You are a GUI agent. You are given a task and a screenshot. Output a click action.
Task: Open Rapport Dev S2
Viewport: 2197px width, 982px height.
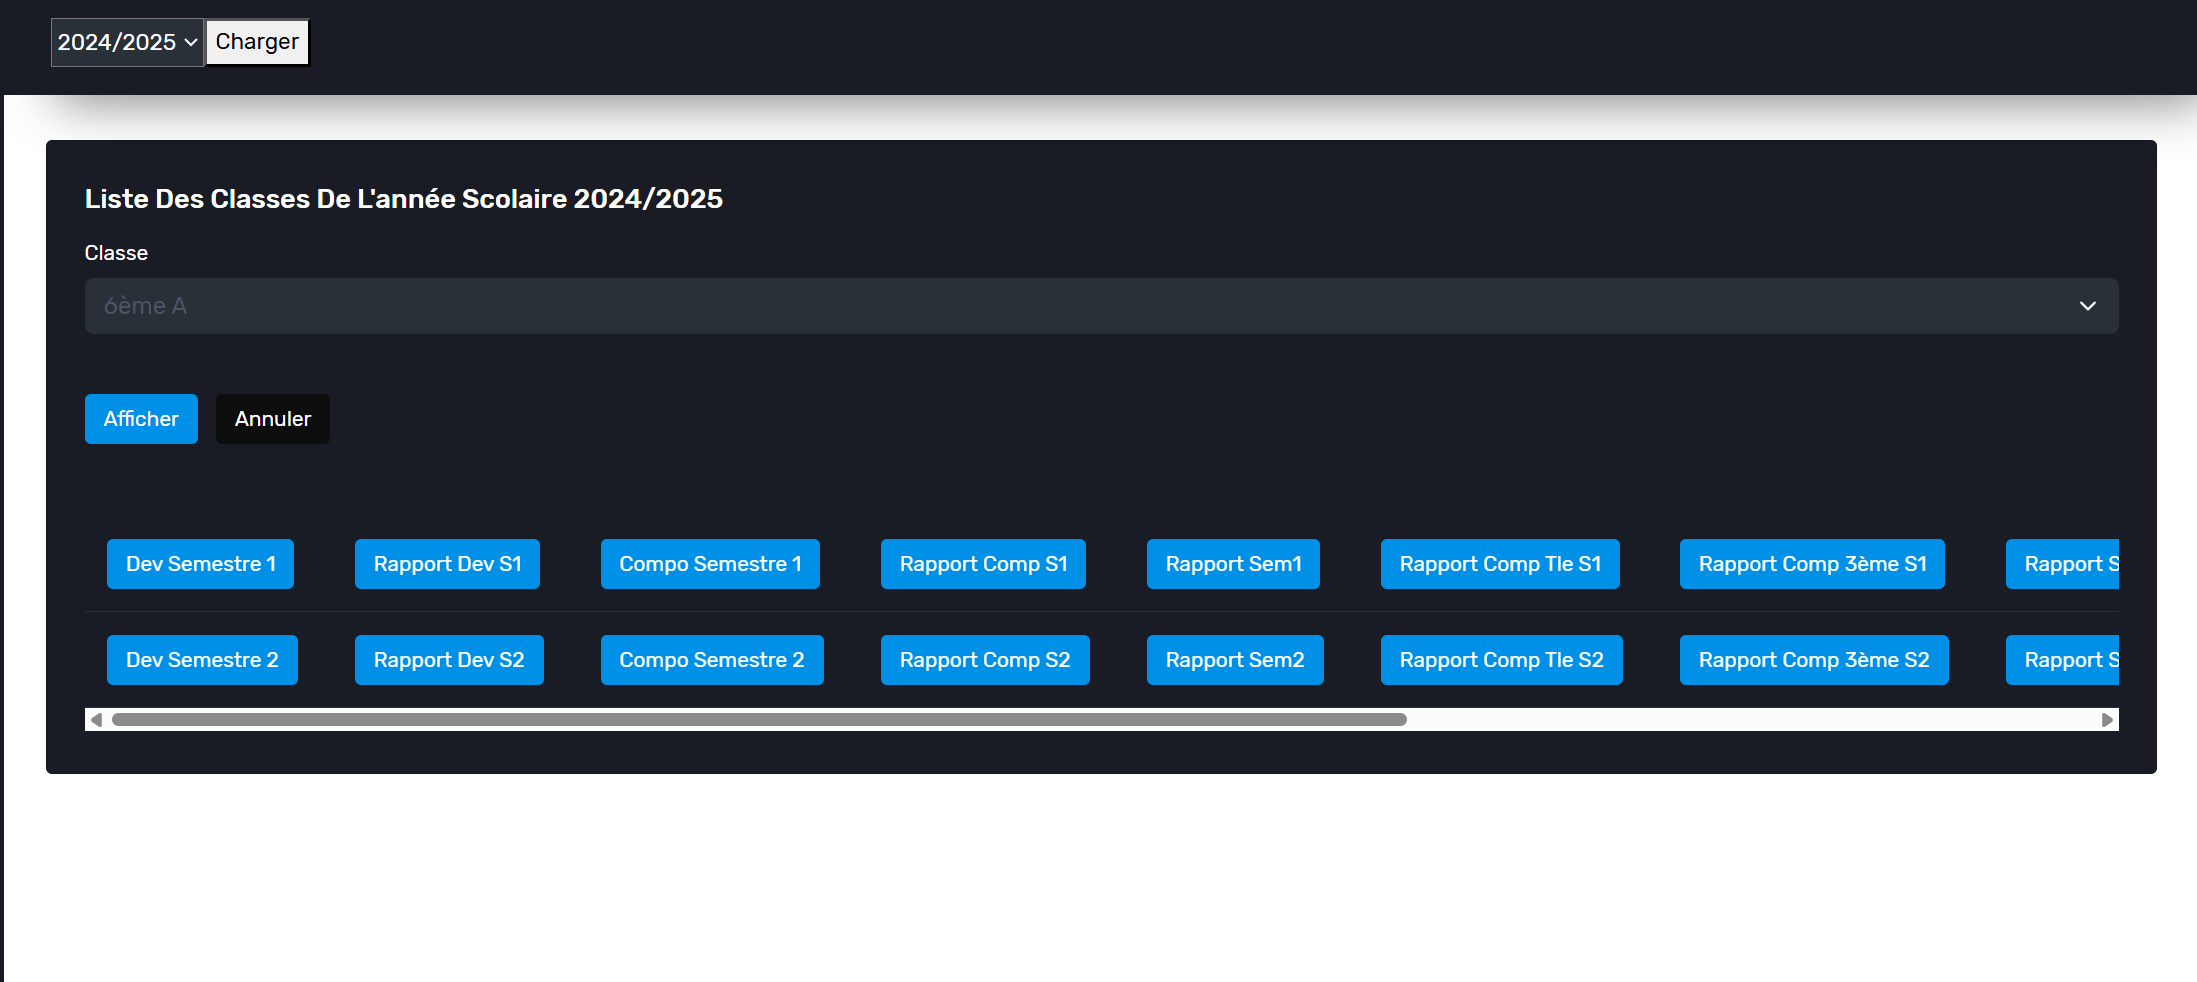449,660
